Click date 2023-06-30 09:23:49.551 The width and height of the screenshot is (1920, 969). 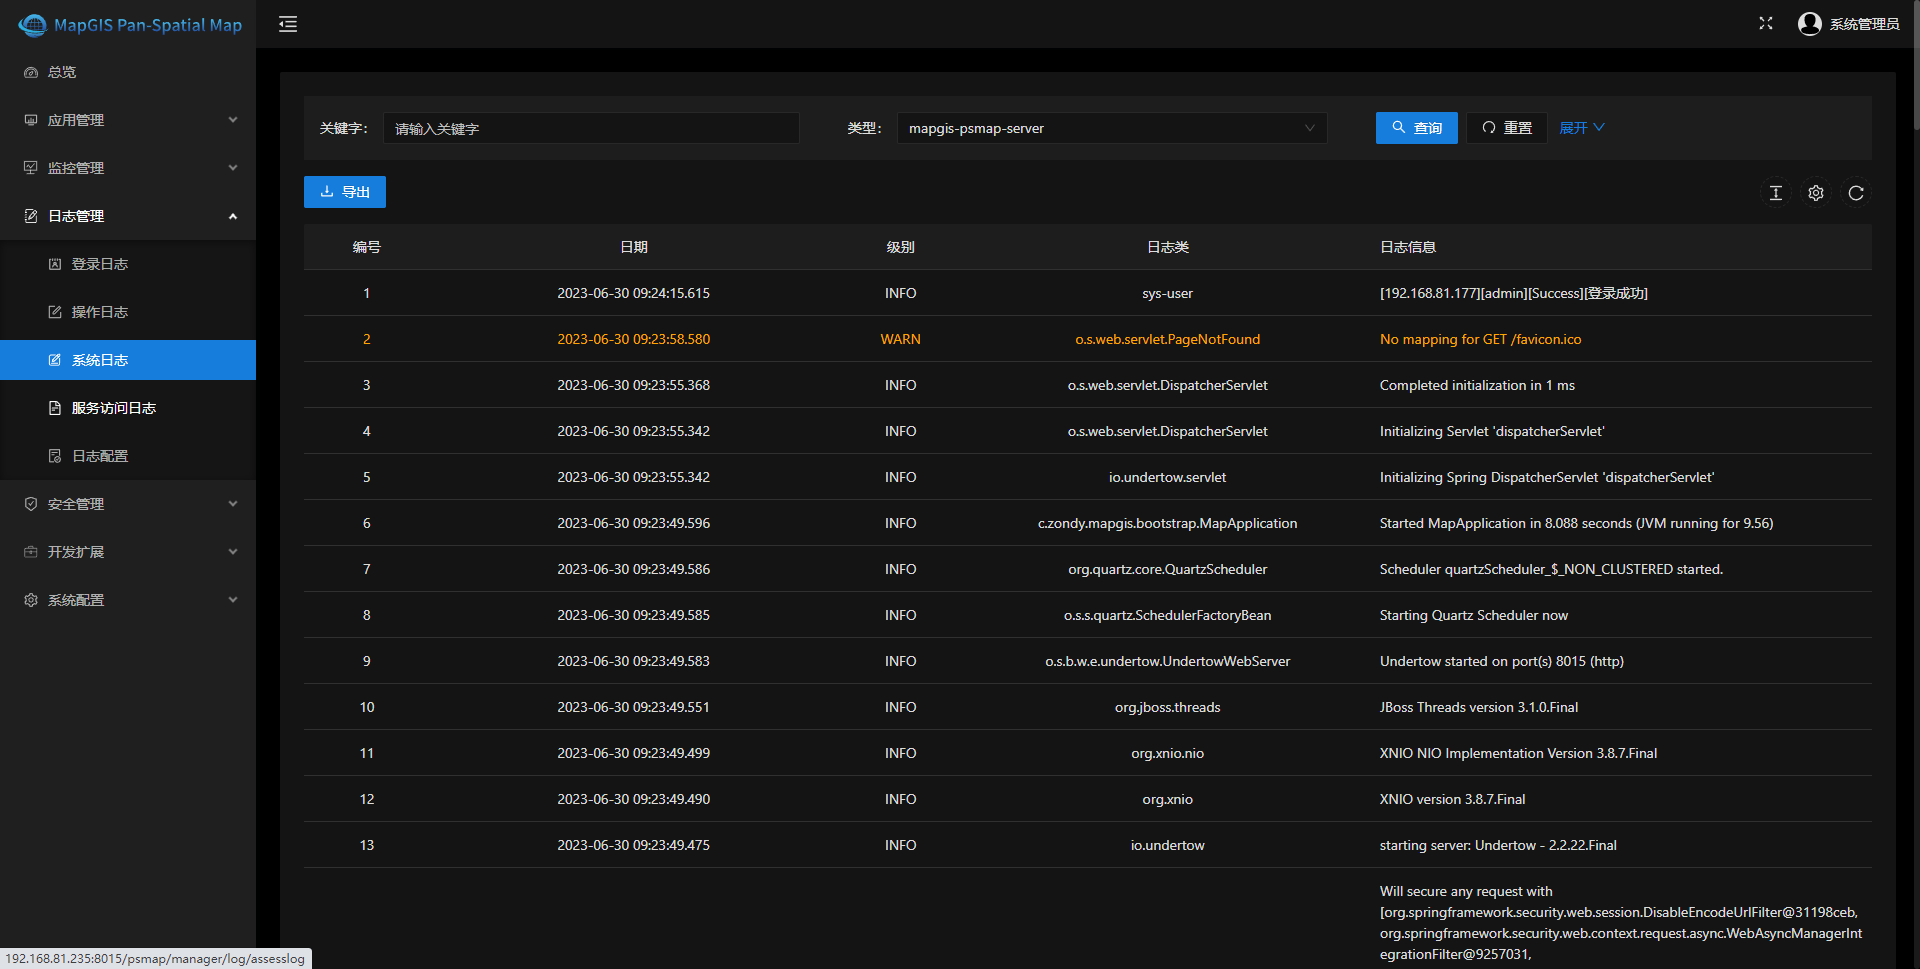click(634, 707)
